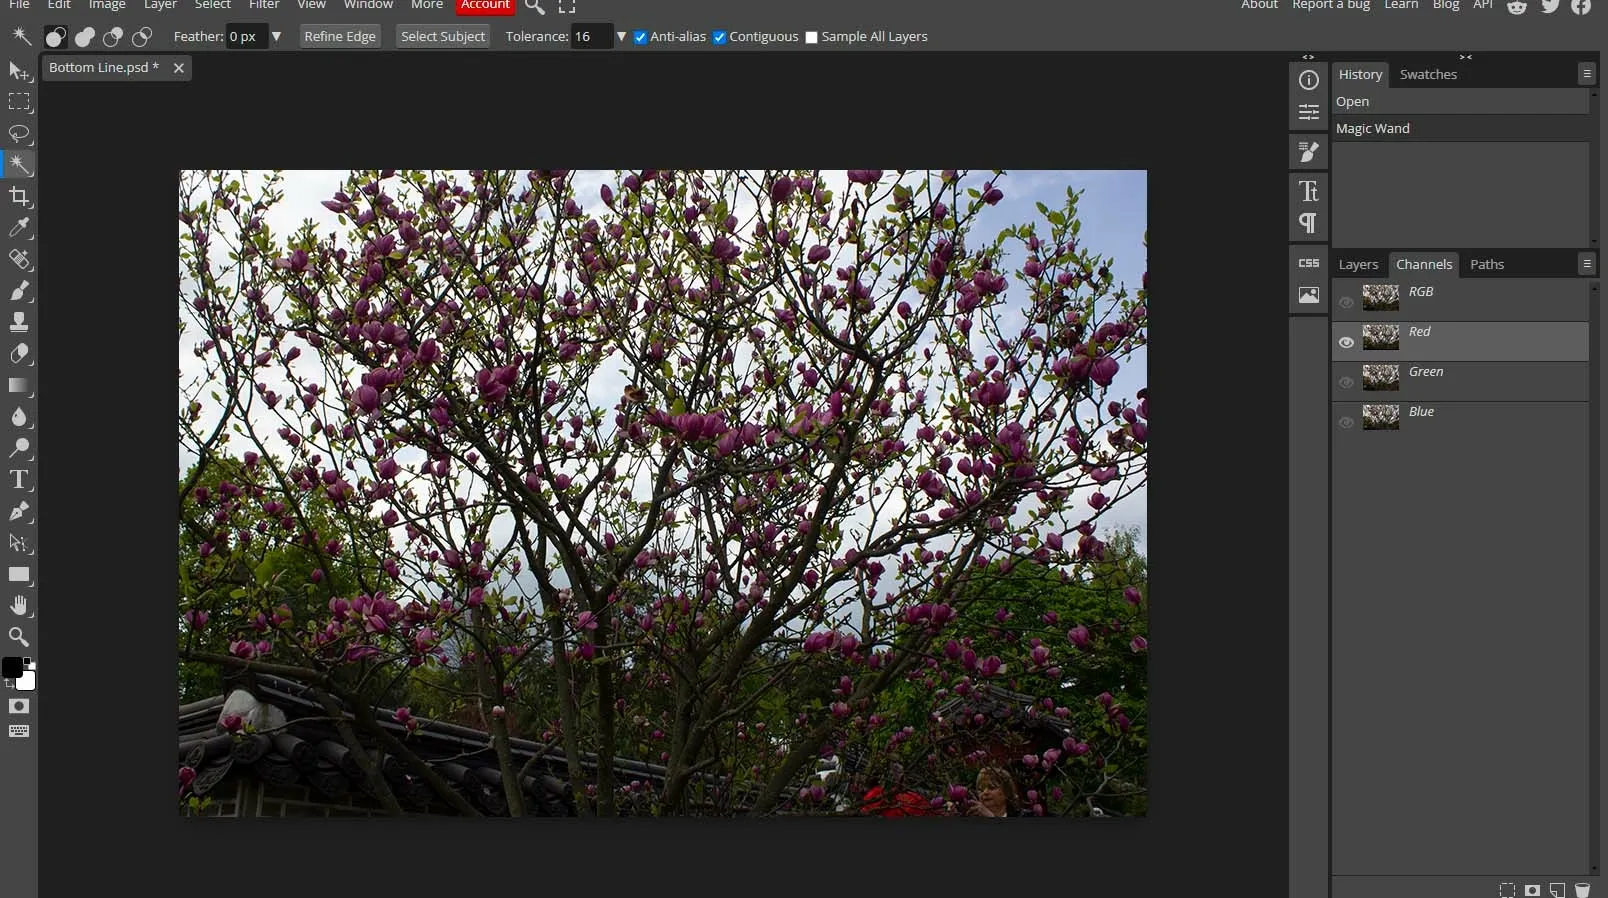
Task: Open the Feather value dropdown arrow
Action: pos(277,37)
